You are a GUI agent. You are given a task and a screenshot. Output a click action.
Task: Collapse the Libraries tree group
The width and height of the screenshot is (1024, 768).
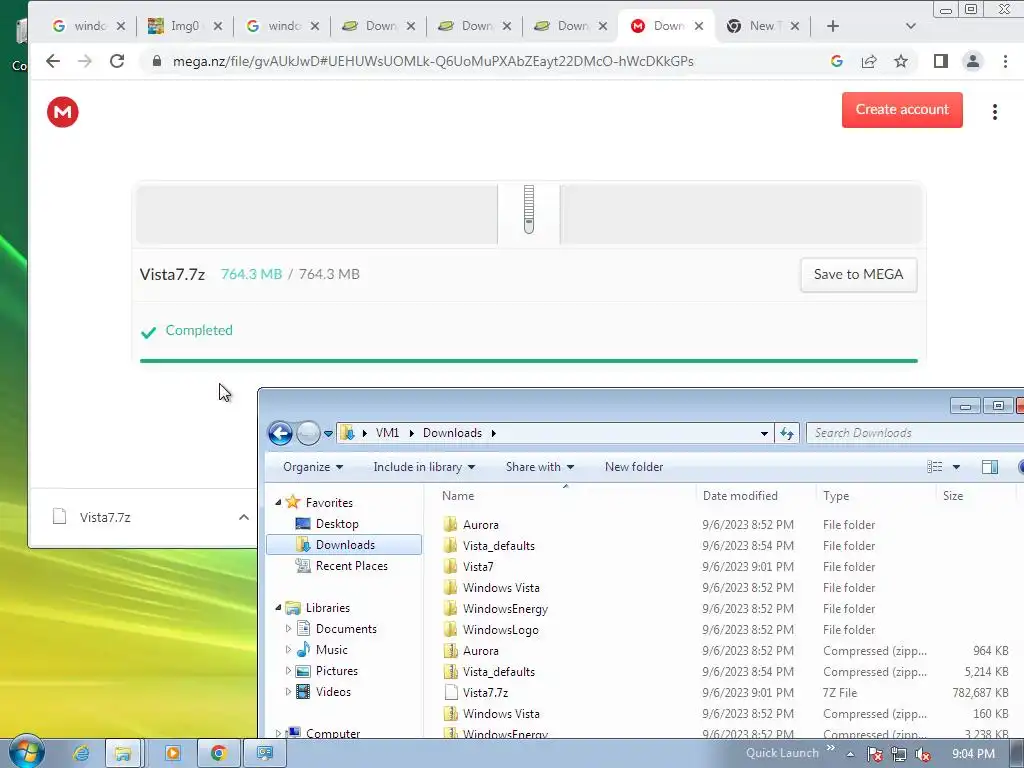click(x=278, y=607)
